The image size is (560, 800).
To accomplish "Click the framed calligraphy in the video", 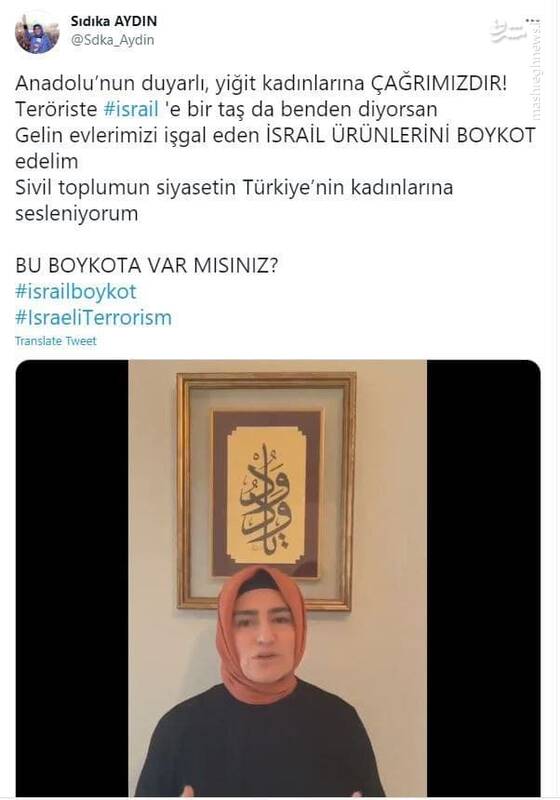I will (266, 491).
